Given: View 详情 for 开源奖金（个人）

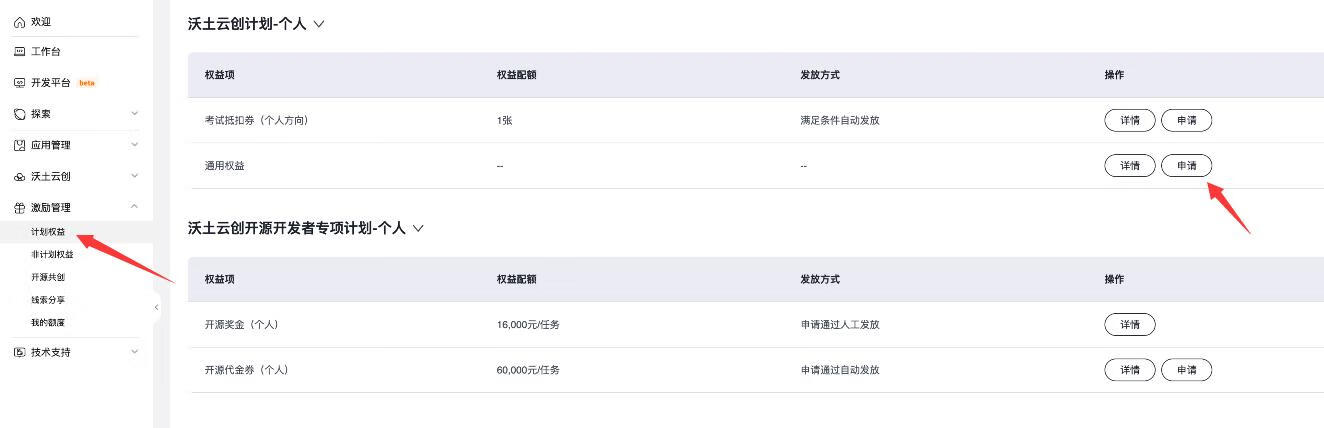Looking at the screenshot, I should [1130, 325].
